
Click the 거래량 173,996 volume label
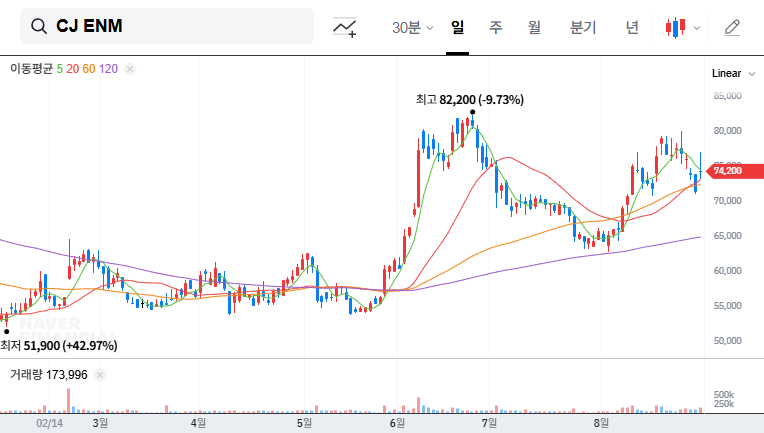tap(49, 375)
